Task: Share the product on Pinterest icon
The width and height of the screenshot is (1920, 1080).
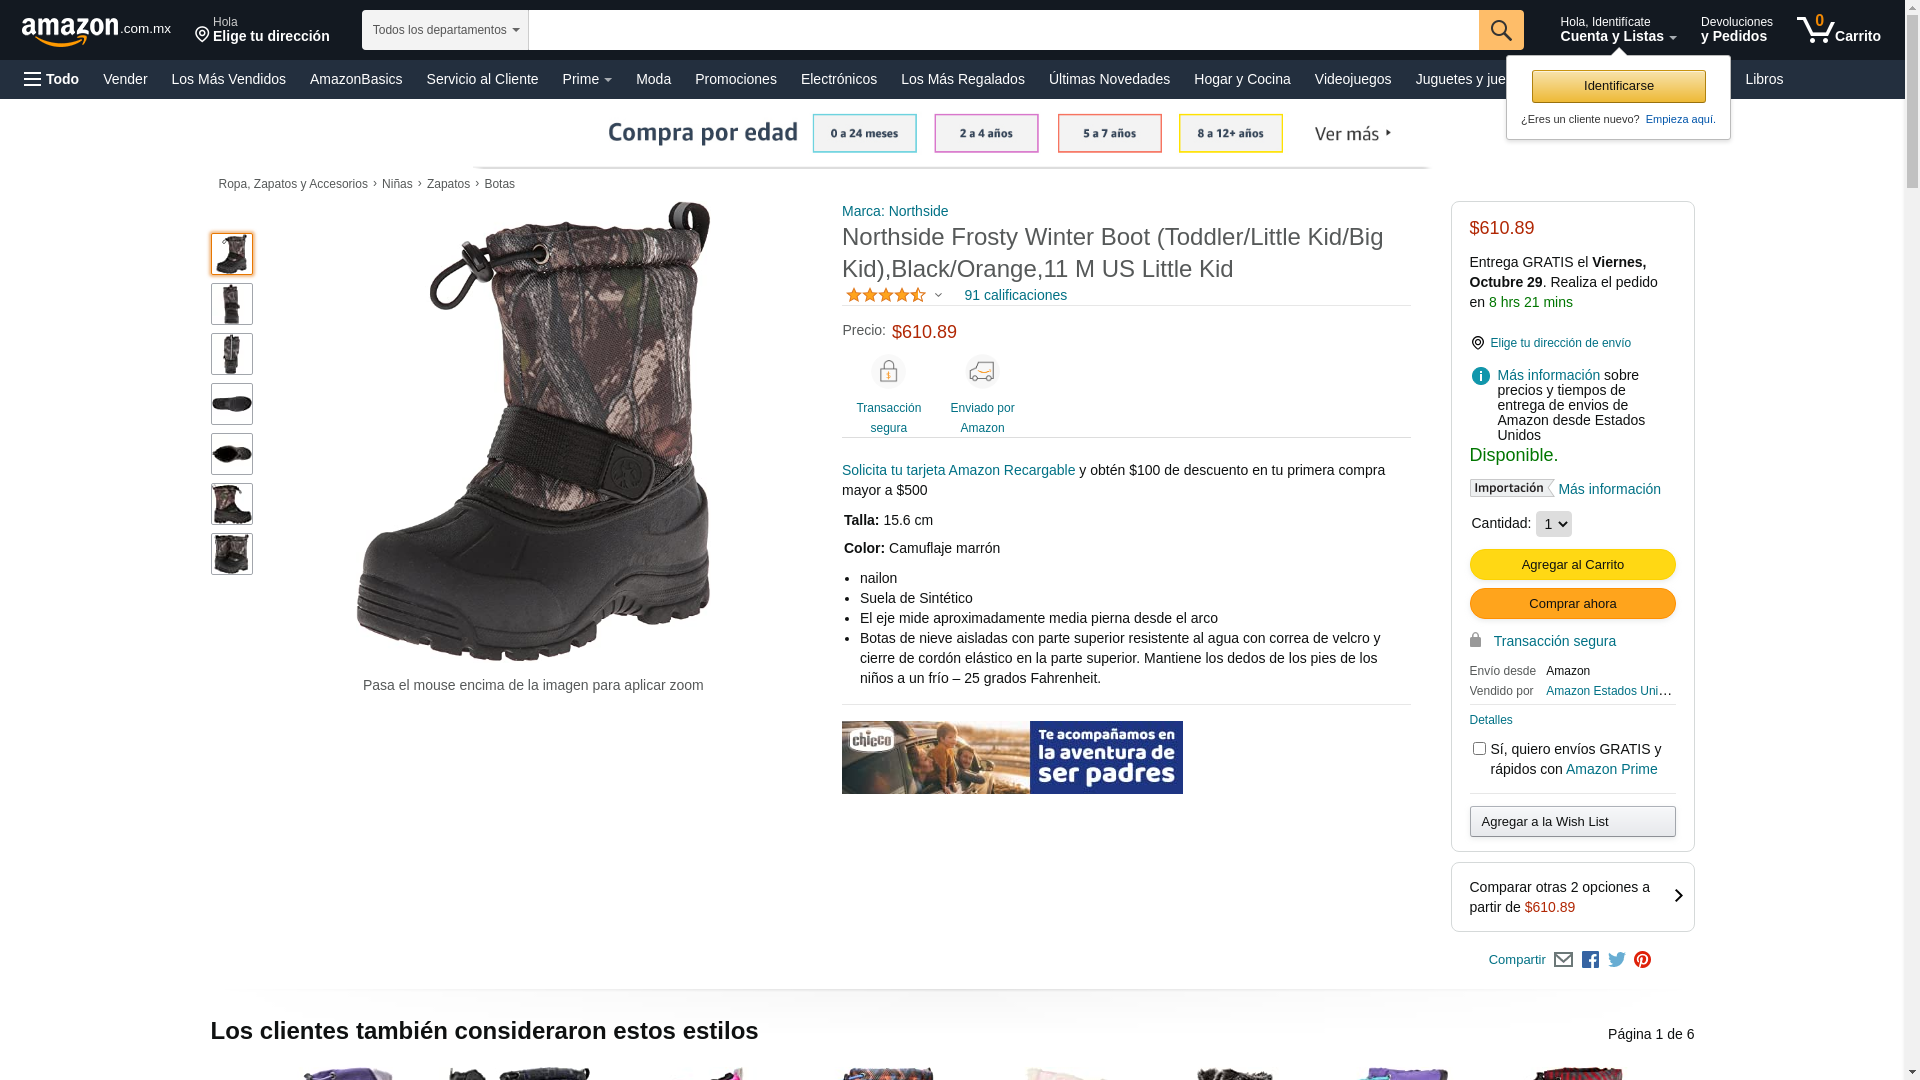Action: [x=1642, y=960]
